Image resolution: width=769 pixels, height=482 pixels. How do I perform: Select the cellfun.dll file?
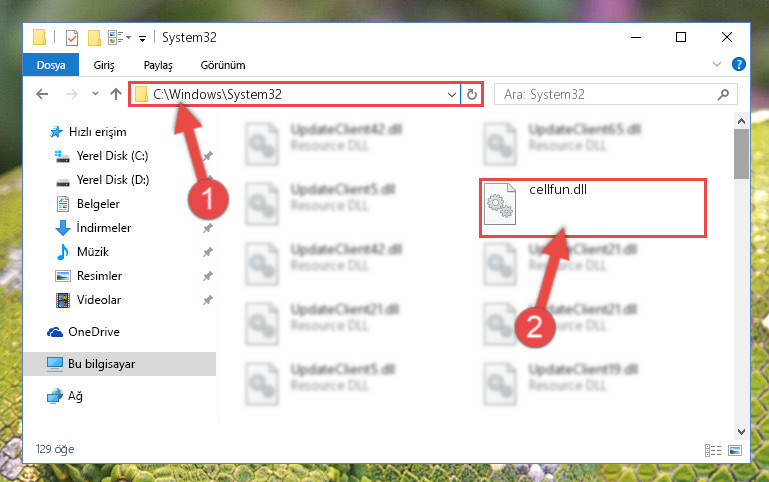pos(592,208)
